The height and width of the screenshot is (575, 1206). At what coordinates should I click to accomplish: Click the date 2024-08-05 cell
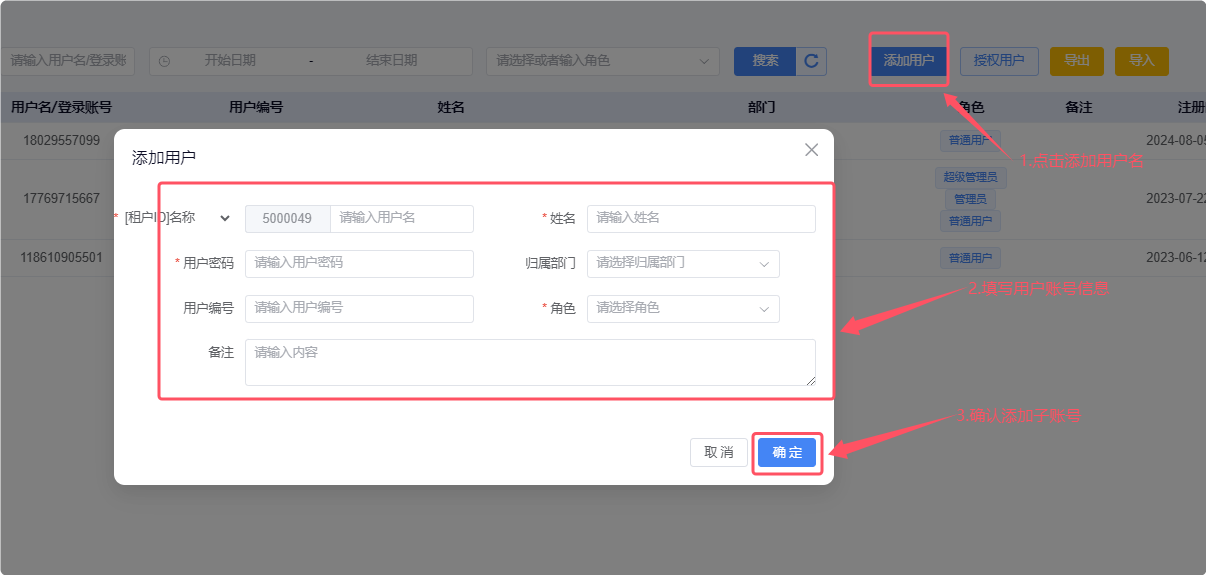(x=1176, y=140)
